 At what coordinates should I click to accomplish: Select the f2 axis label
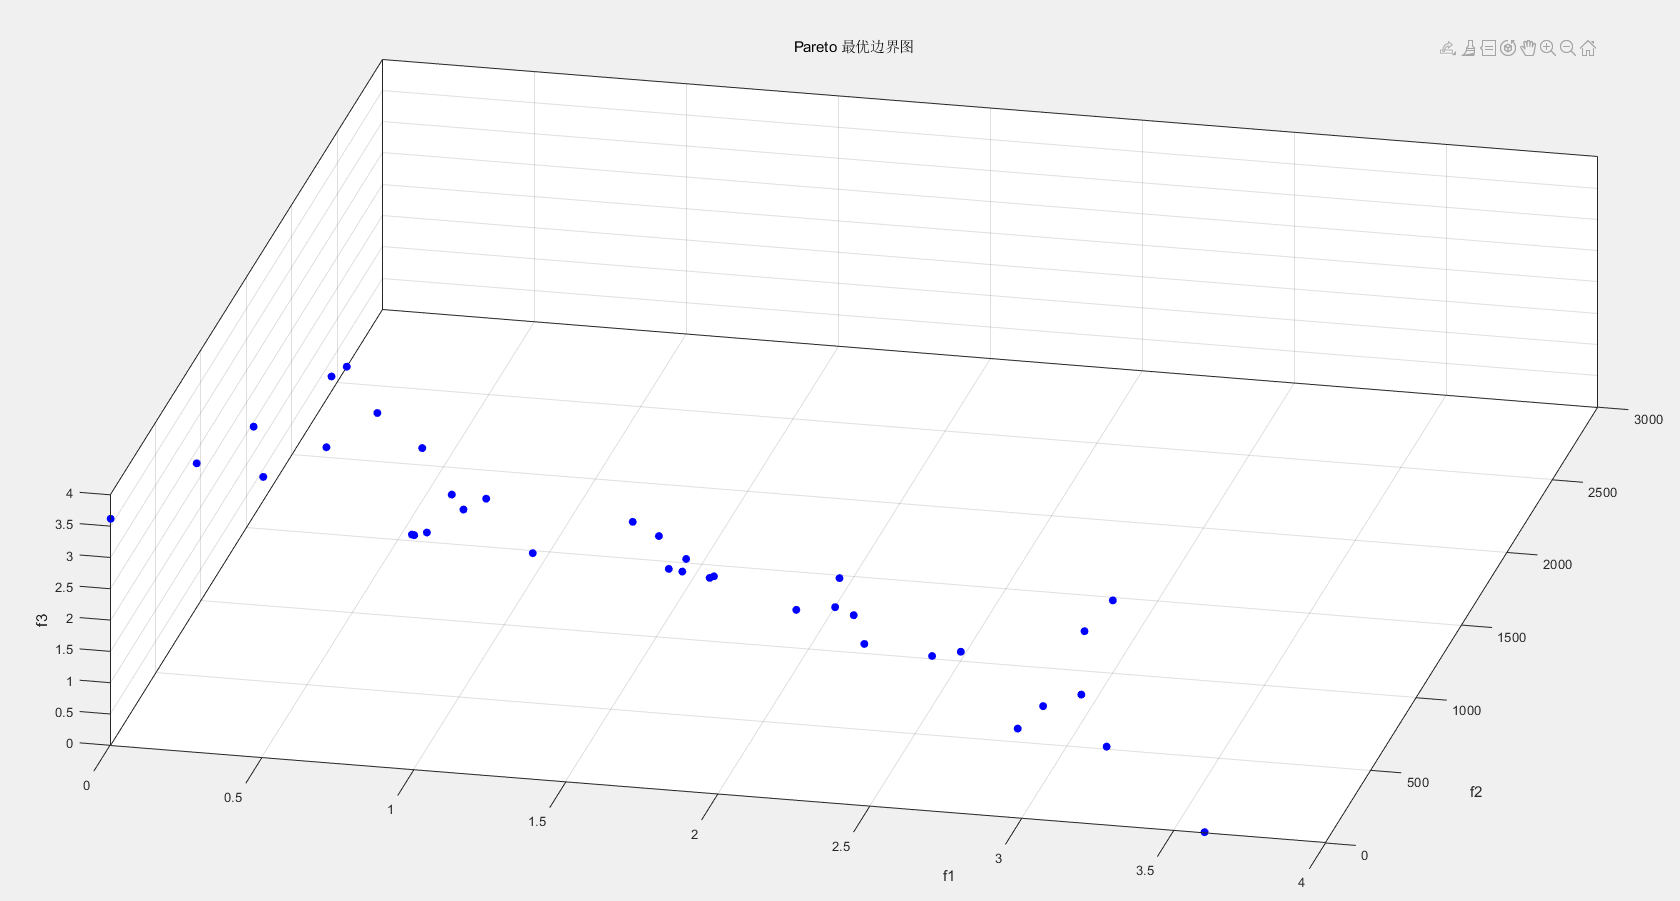point(1476,792)
